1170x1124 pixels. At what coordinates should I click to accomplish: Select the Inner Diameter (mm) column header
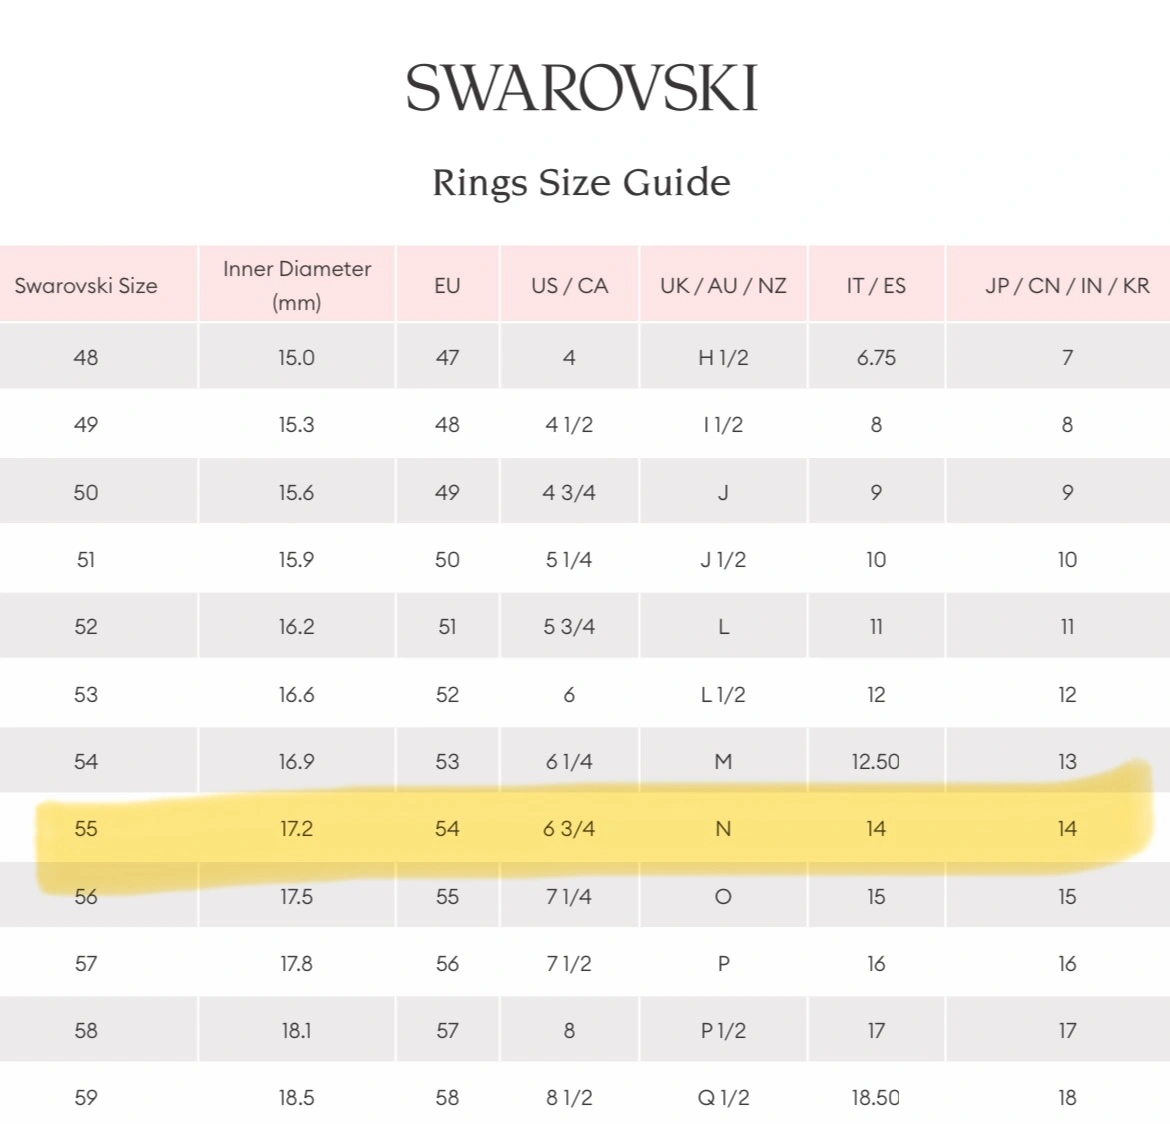coord(296,285)
